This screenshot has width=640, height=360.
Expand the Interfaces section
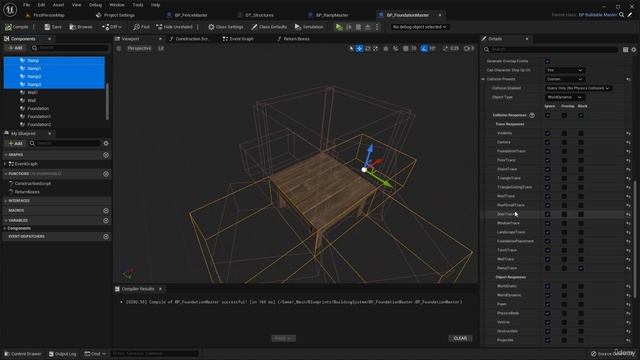pos(6,201)
